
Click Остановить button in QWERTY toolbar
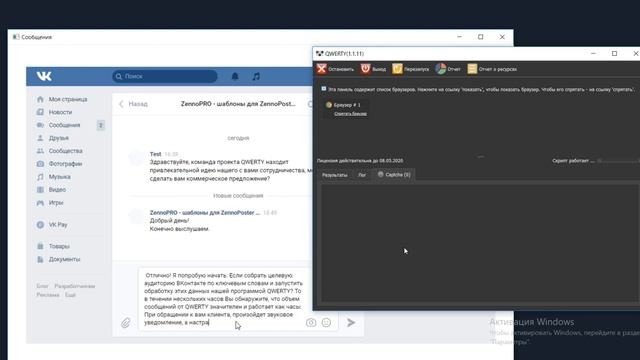(x=336, y=69)
